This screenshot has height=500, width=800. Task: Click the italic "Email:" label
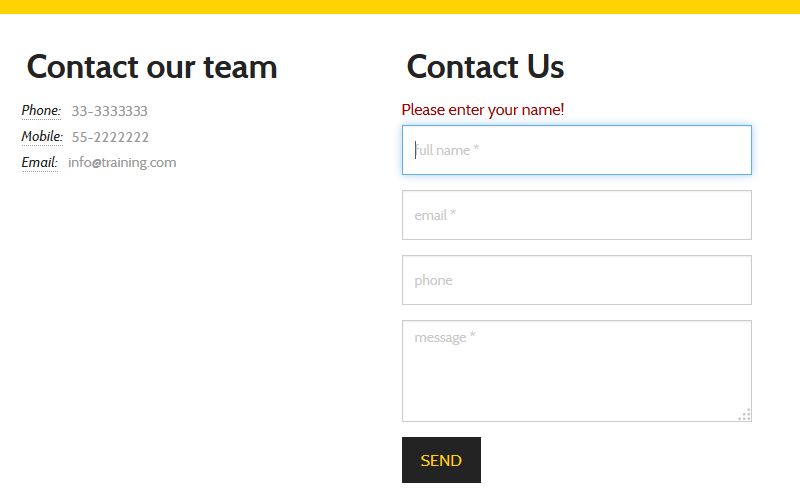40,162
